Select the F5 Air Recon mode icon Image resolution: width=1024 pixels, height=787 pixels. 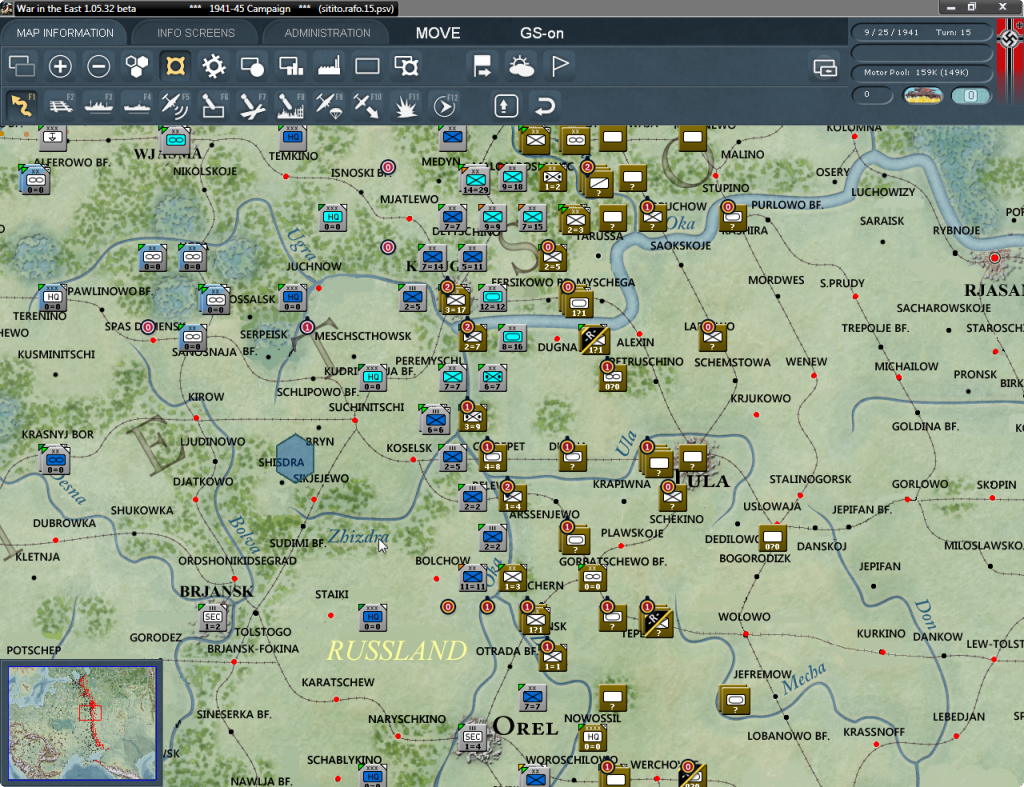[175, 105]
